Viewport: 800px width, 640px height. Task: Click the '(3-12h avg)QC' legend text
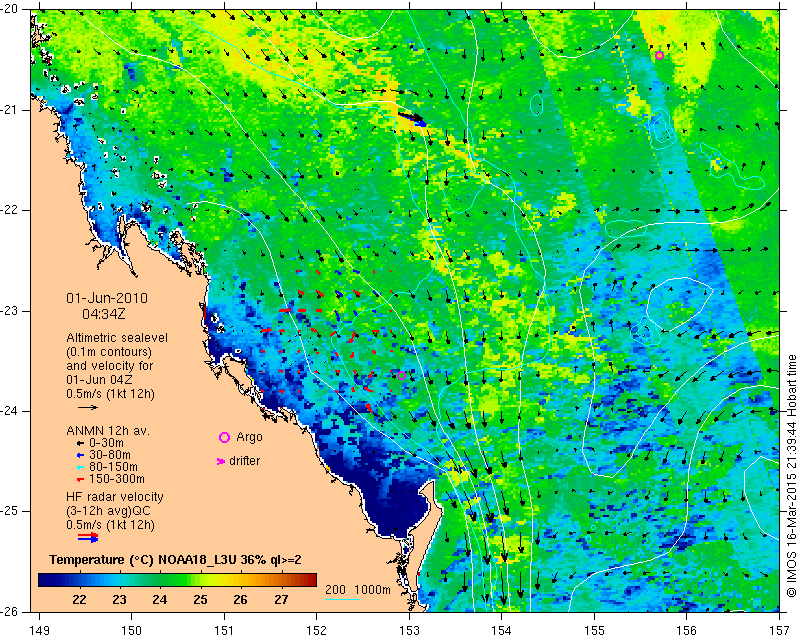(108, 511)
